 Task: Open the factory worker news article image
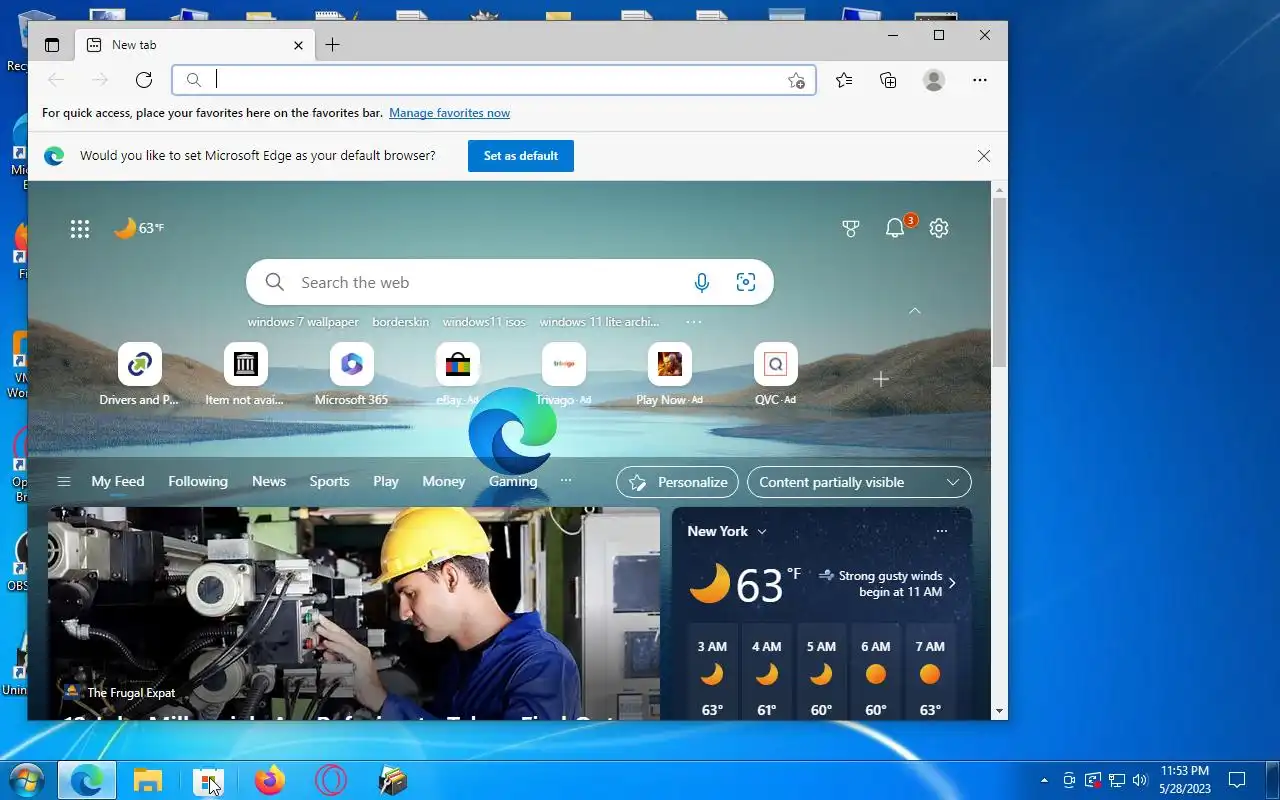354,613
